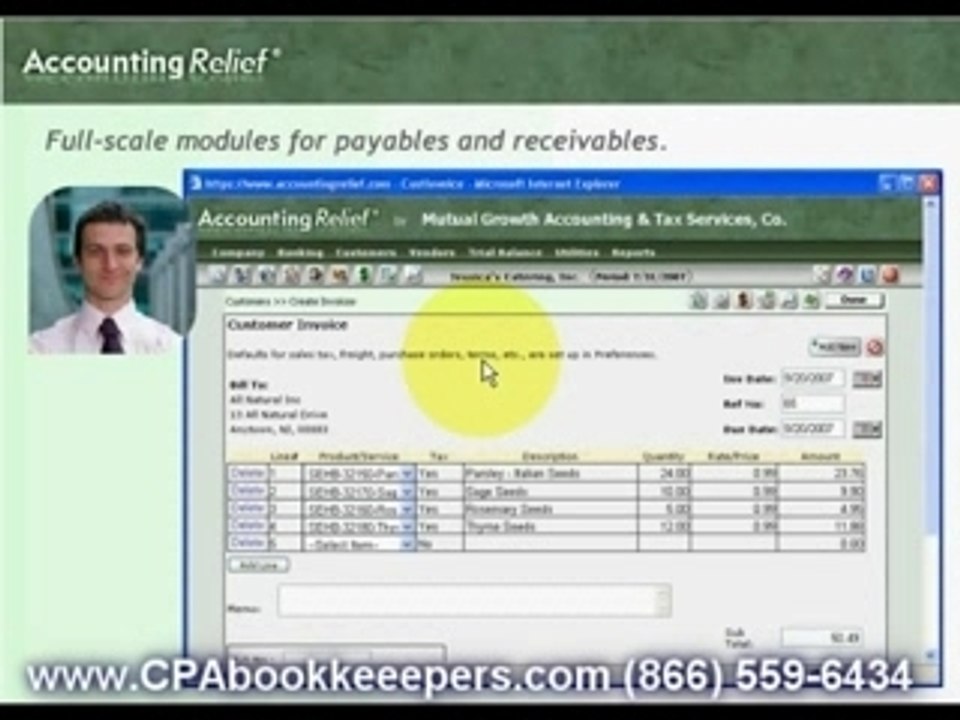Open the Customers menu
960x720 pixels.
click(x=366, y=253)
